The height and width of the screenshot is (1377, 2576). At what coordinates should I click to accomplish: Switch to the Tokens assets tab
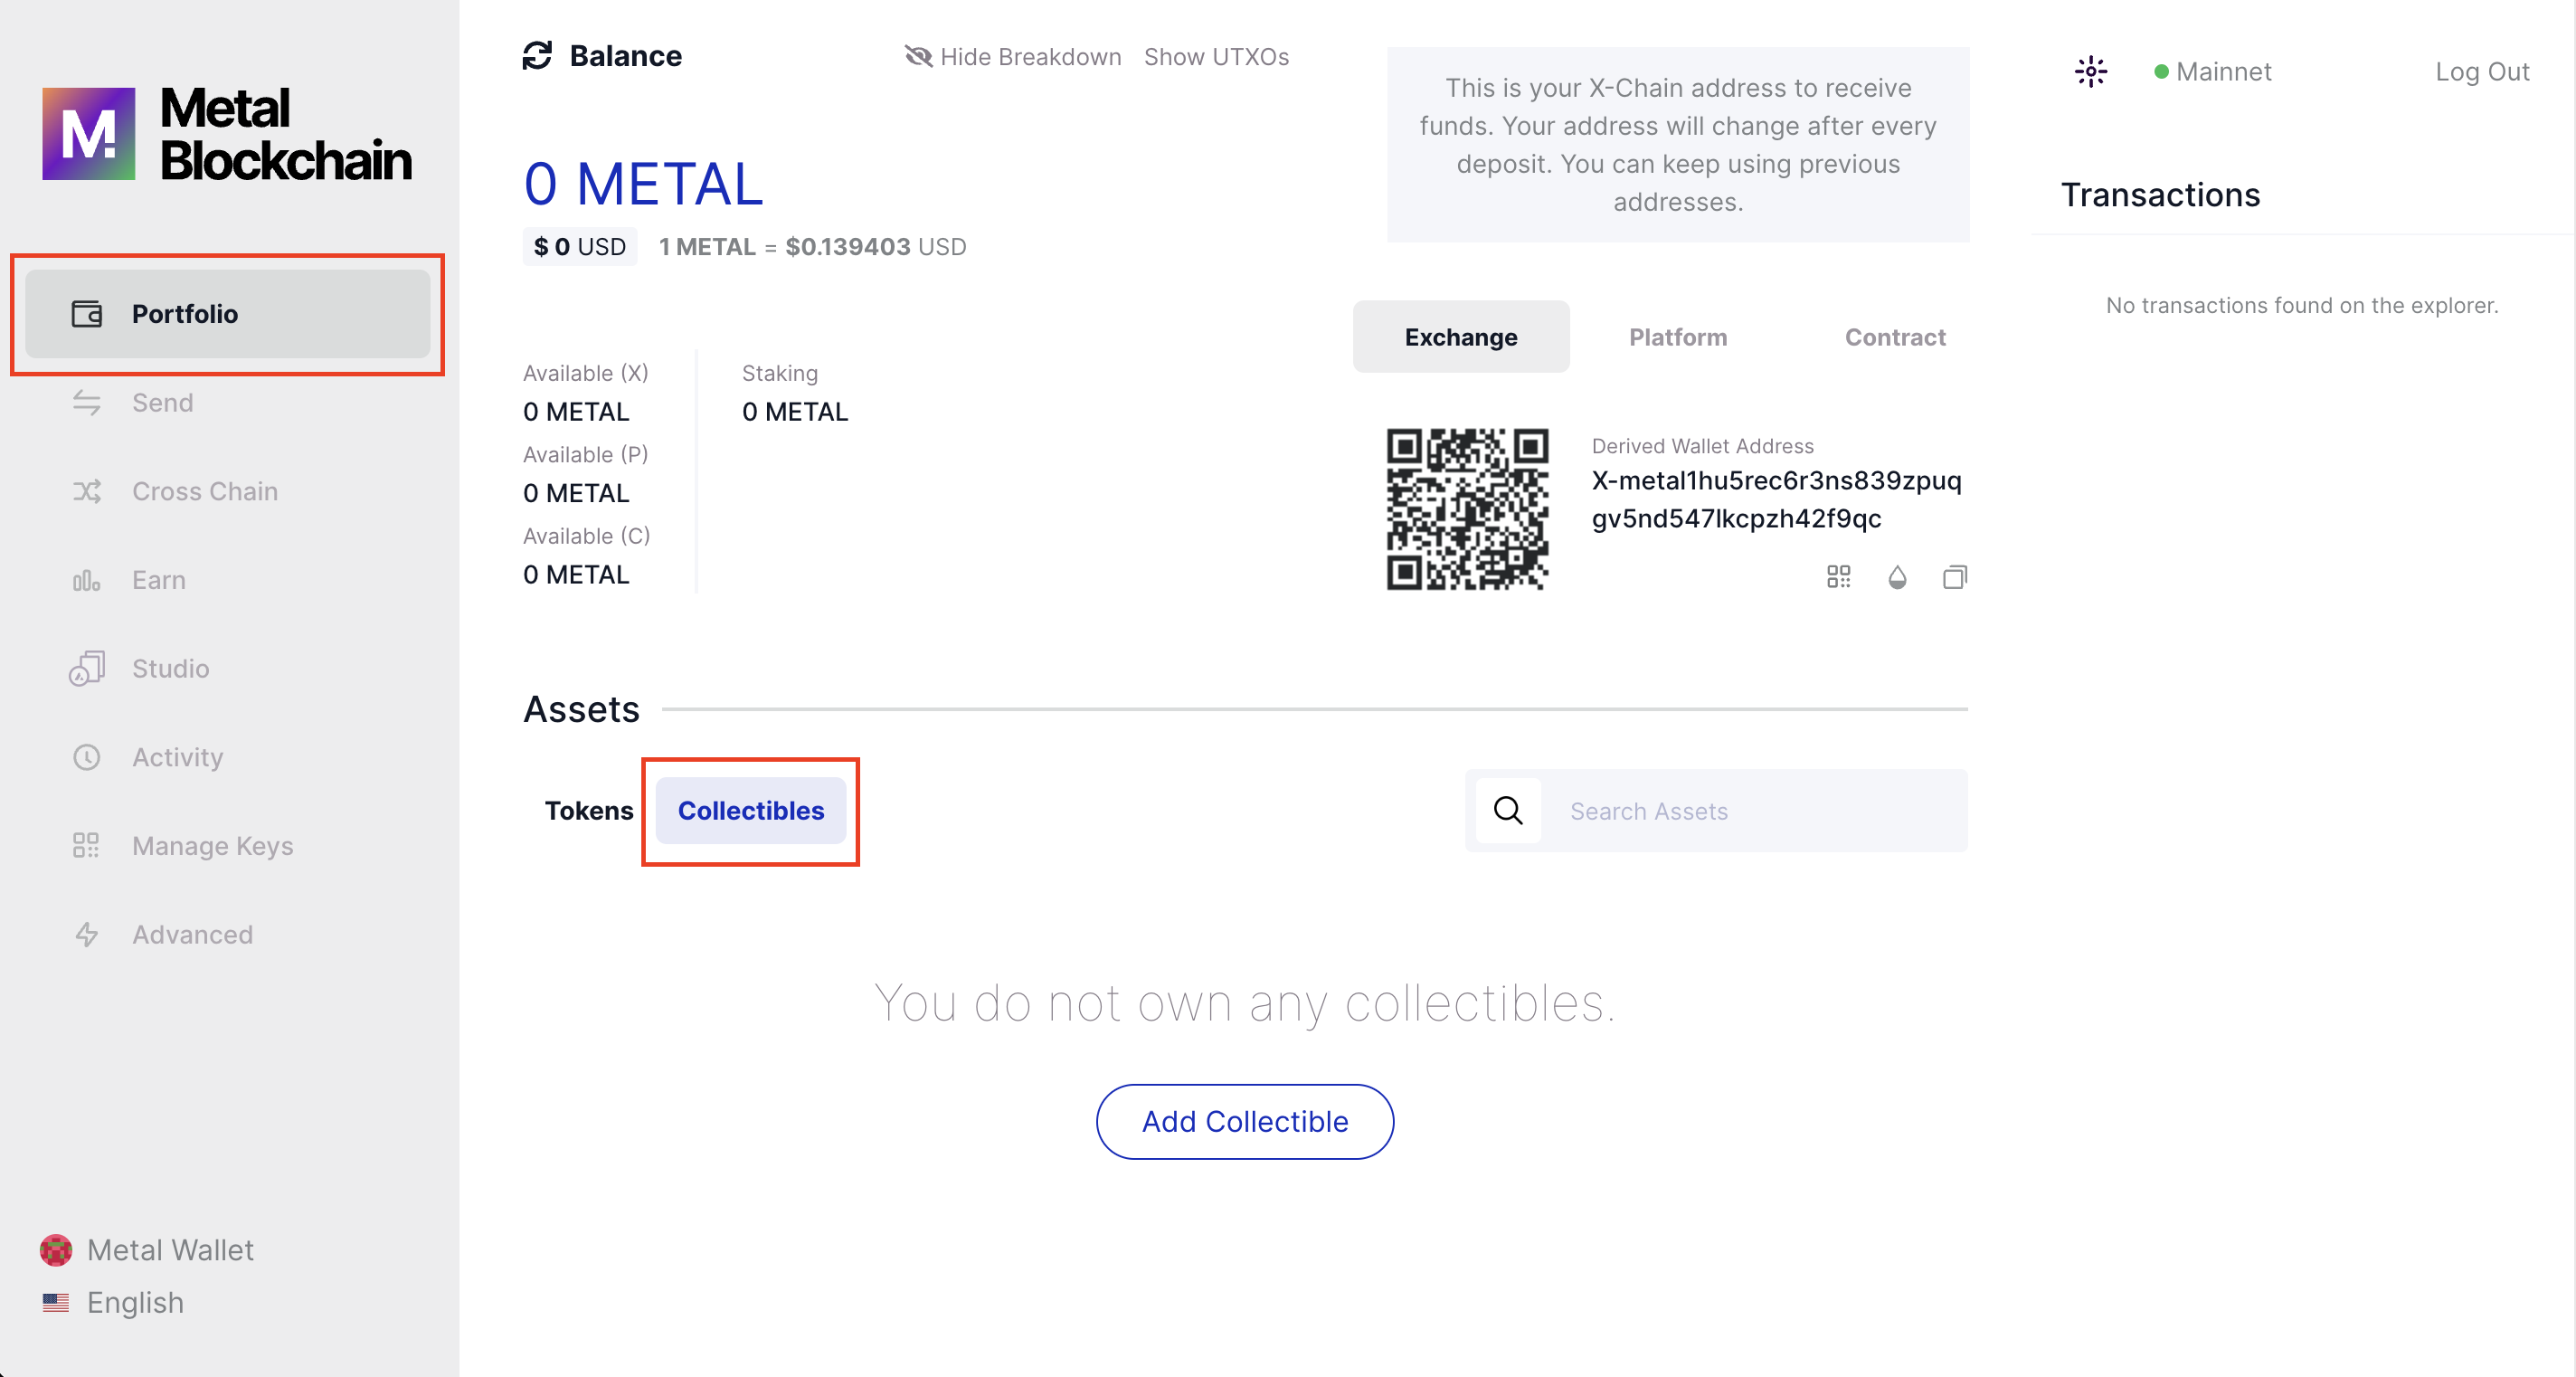coord(589,810)
